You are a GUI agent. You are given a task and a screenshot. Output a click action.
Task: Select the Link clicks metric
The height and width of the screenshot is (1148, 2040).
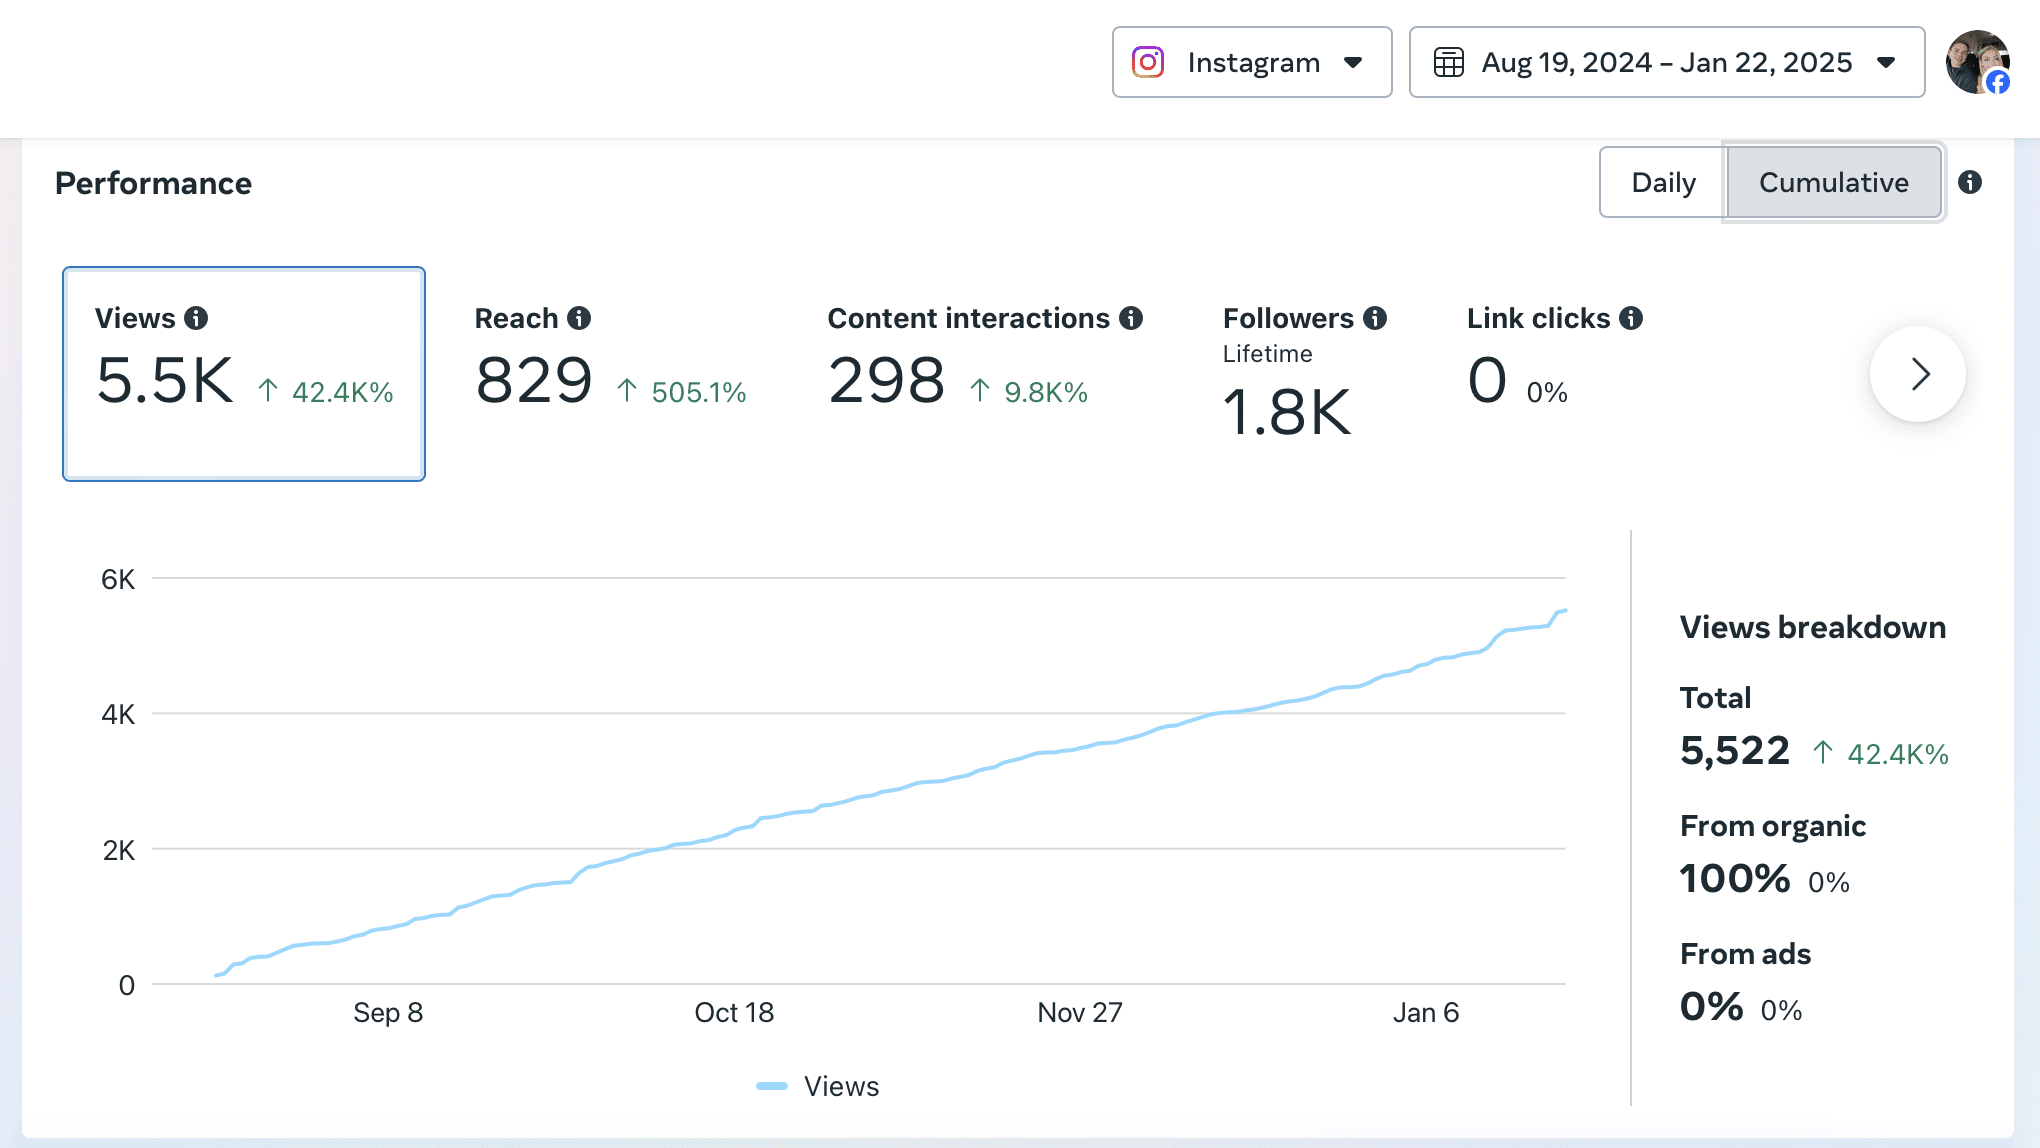(1555, 358)
